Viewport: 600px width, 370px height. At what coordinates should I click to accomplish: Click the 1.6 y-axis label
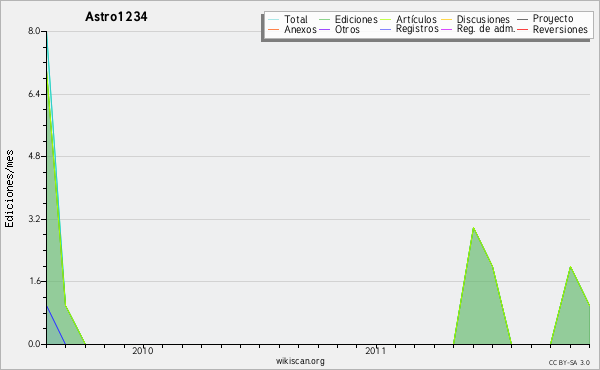point(34,281)
